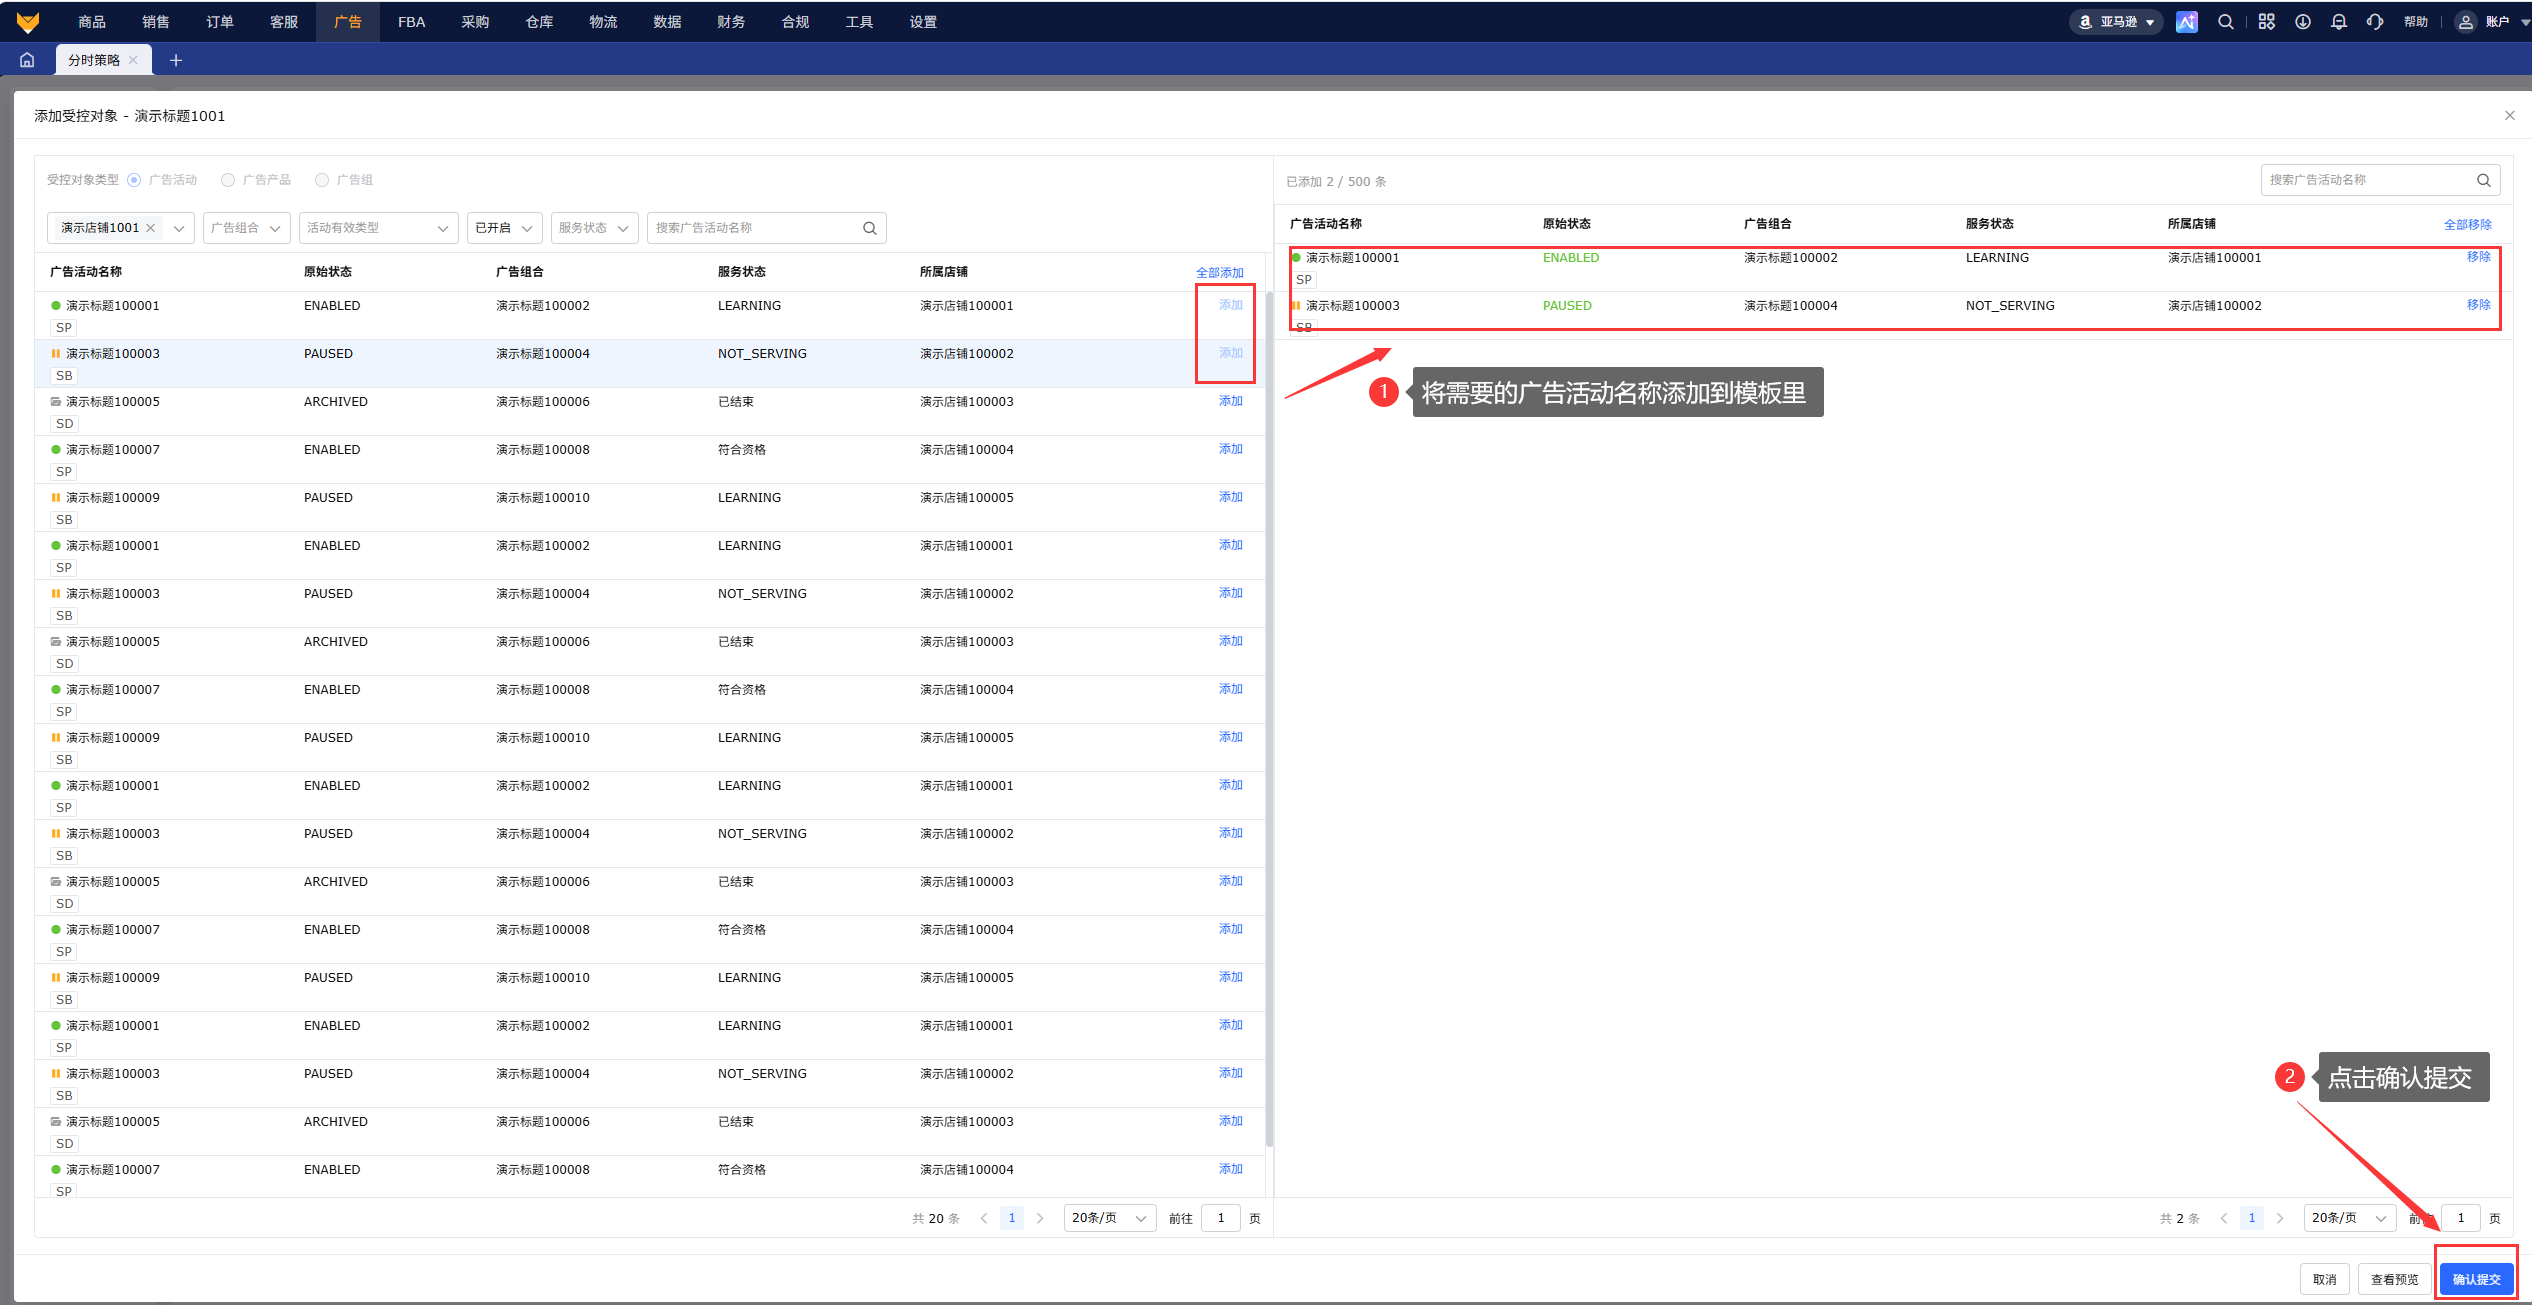Viewport: 2532px width, 1305px height.
Task: Close the 添加受控对象 dialog
Action: coord(2509,115)
